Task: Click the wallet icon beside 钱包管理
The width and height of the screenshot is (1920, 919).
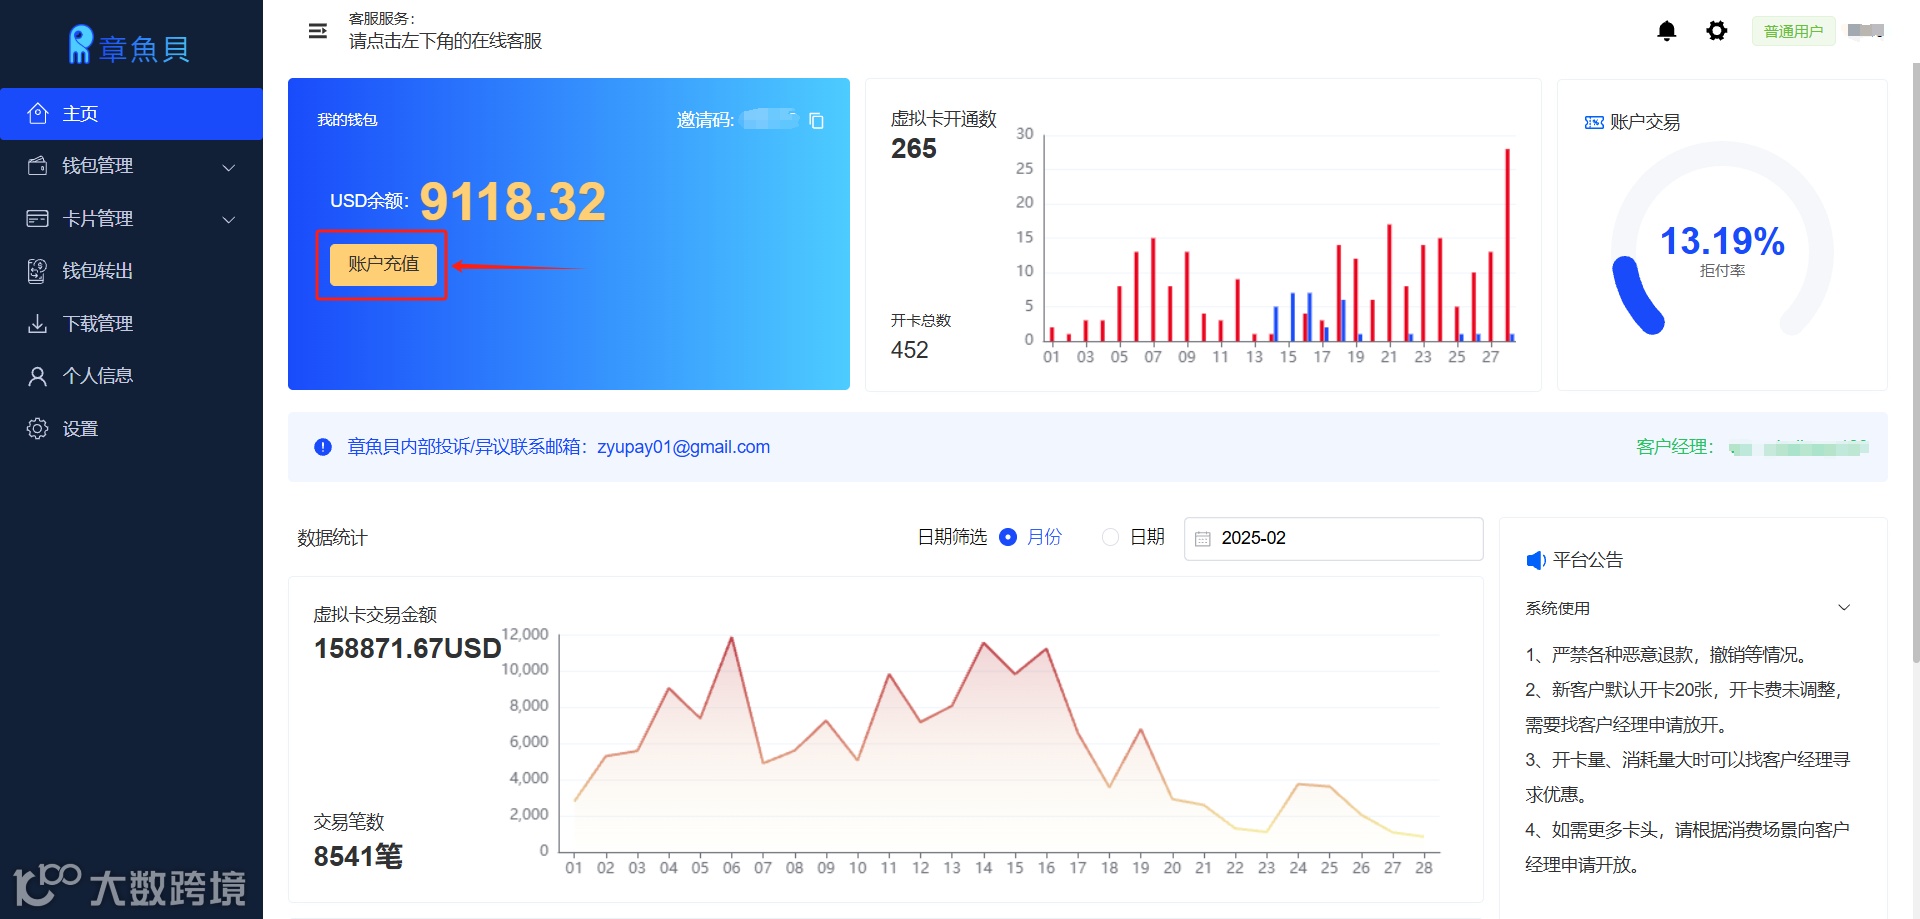Action: 38,166
